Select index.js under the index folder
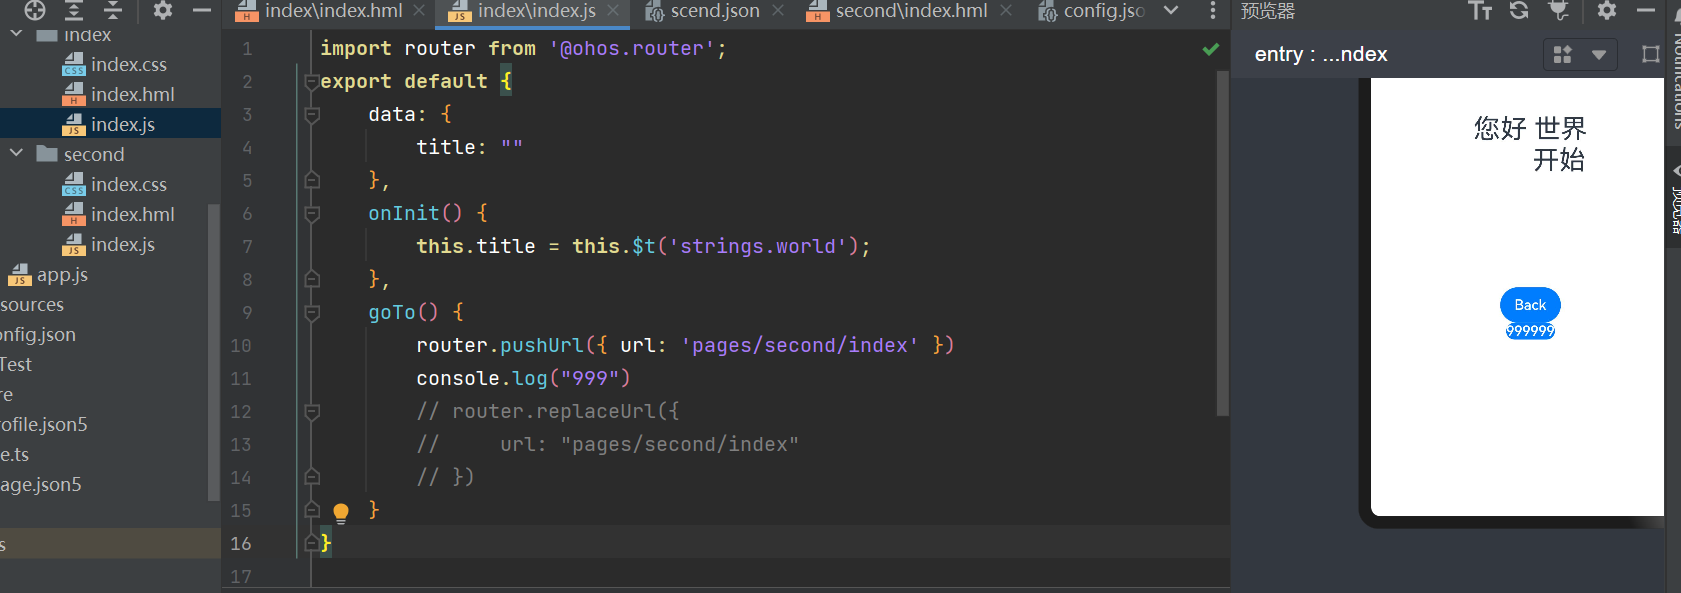The width and height of the screenshot is (1681, 593). coord(122,124)
